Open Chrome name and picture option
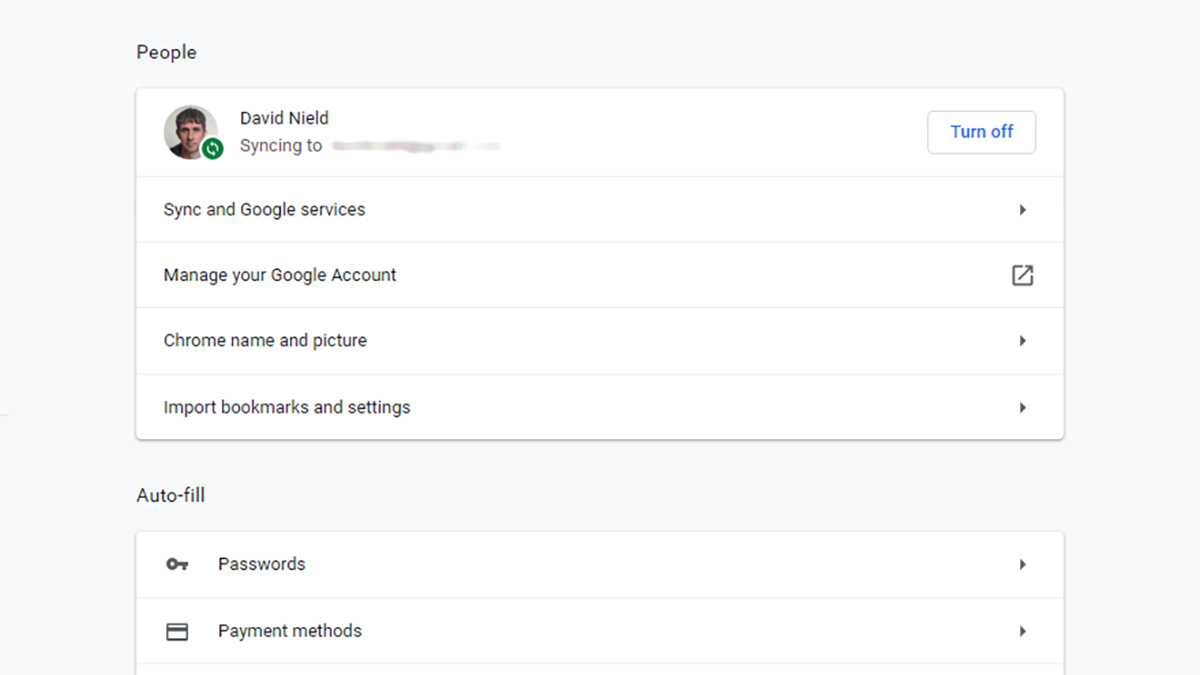Viewport: 1200px width, 675px height. [600, 341]
